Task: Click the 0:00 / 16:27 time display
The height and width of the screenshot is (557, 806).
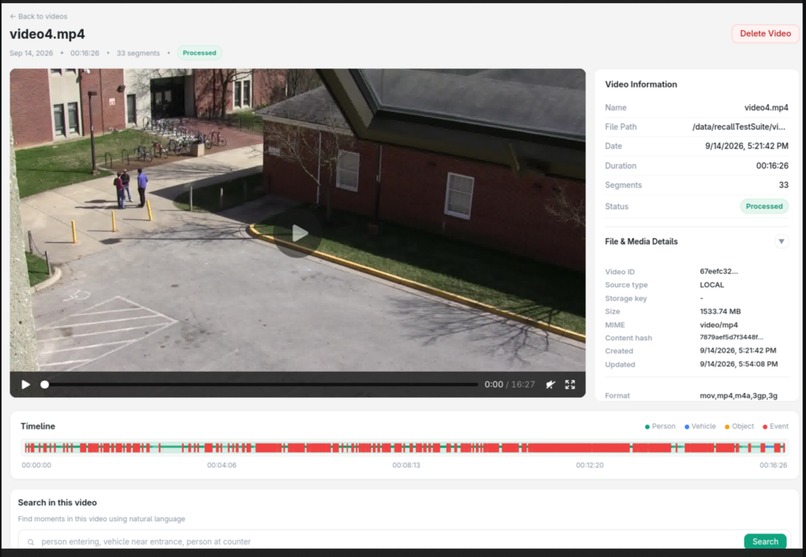Action: (x=509, y=384)
